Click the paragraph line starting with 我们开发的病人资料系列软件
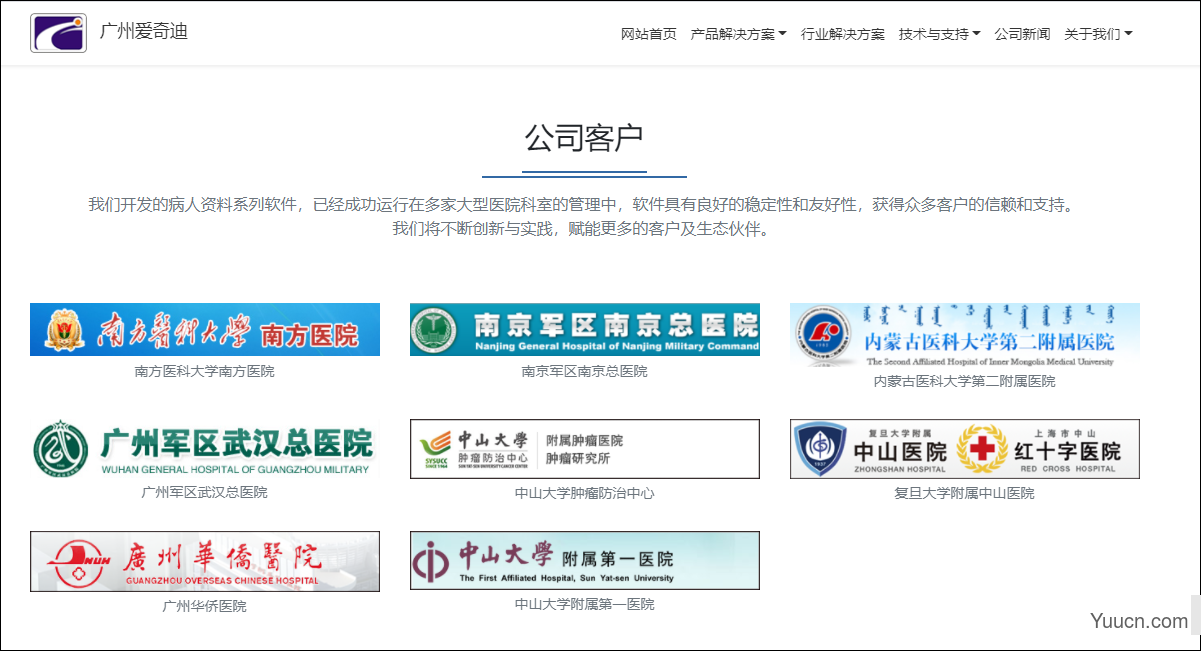Screen dimensions: 1201x651 [584, 204]
